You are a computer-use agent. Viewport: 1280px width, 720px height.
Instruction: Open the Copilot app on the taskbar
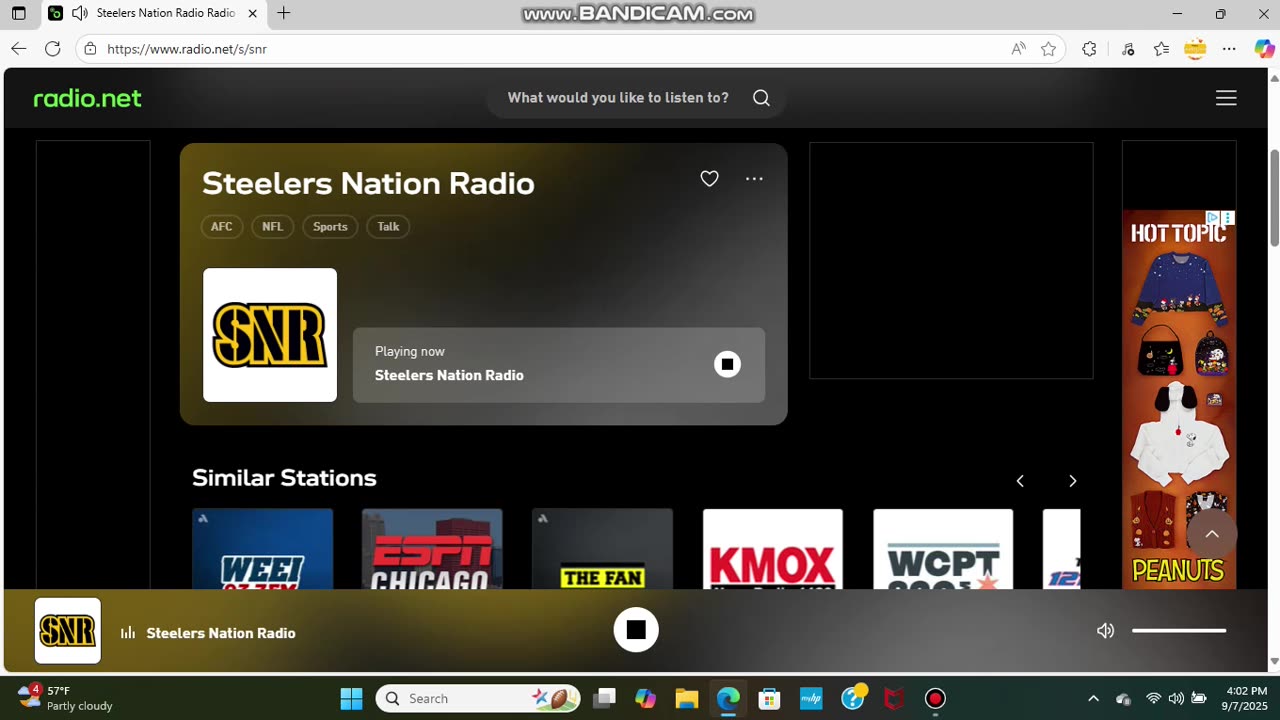[645, 698]
